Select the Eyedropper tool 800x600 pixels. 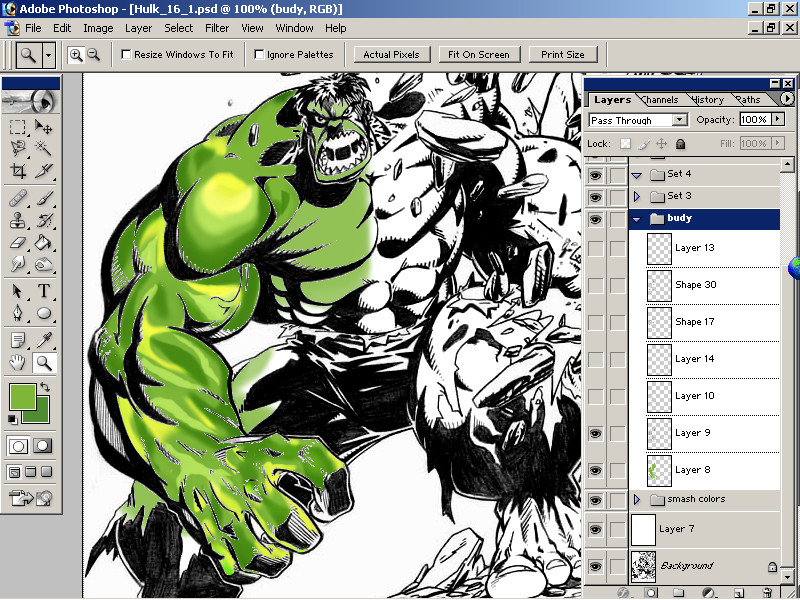(x=43, y=340)
